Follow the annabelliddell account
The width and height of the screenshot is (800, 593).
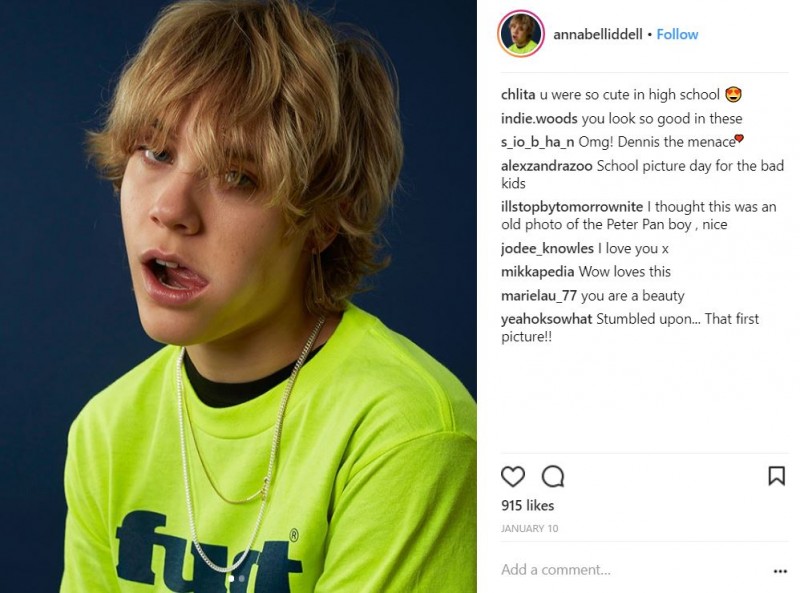coord(677,34)
